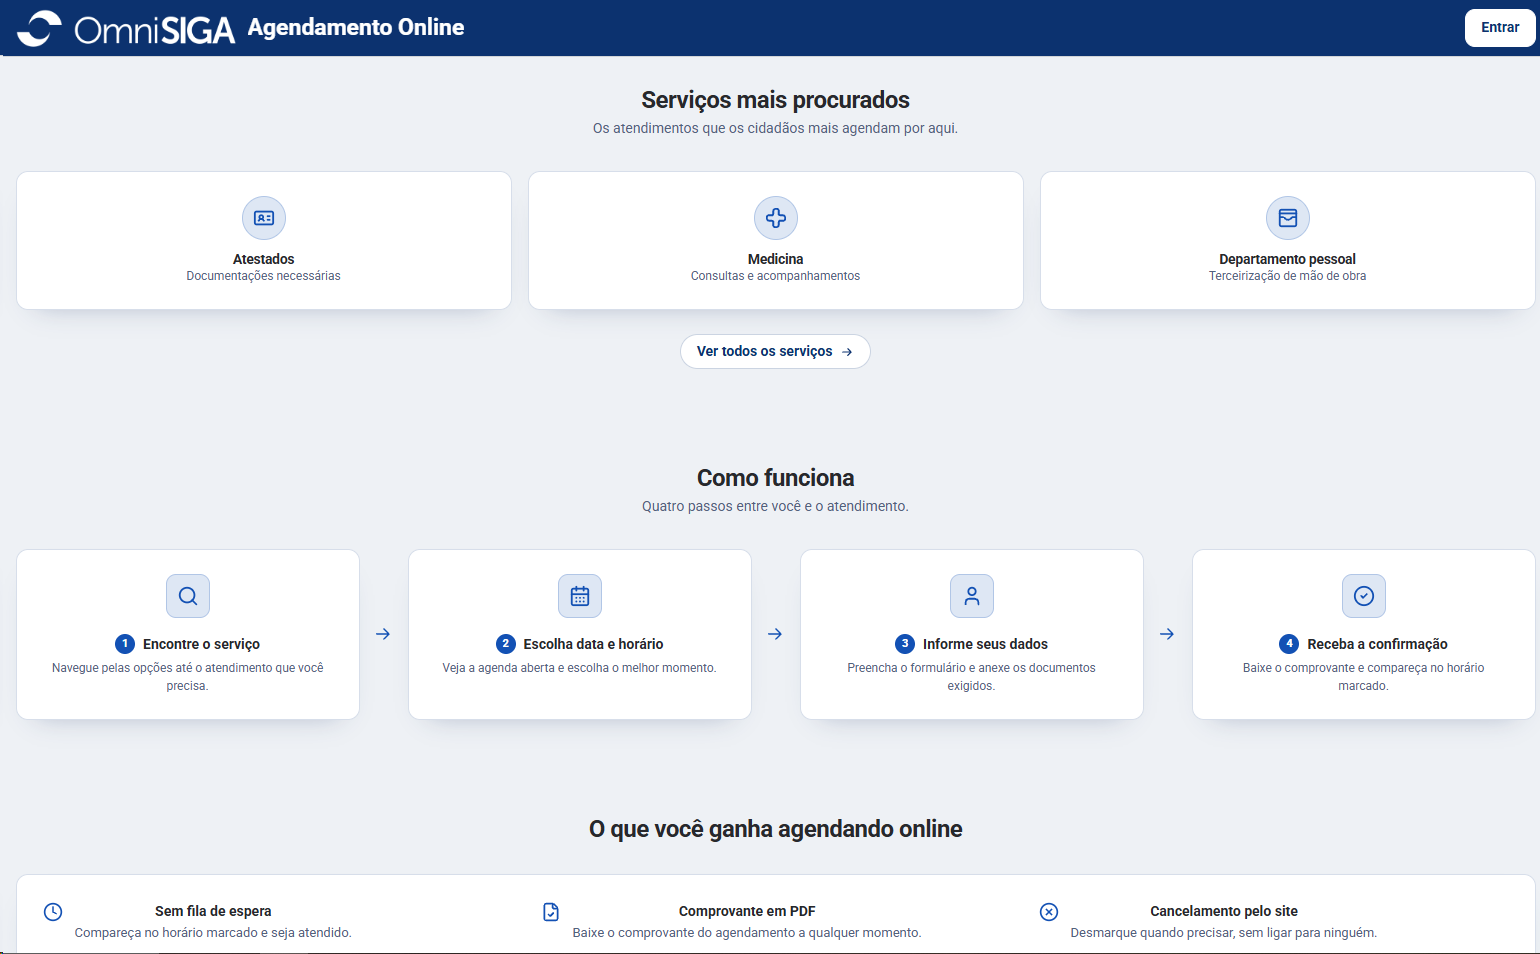Click the Atestados ID card icon

tap(264, 218)
